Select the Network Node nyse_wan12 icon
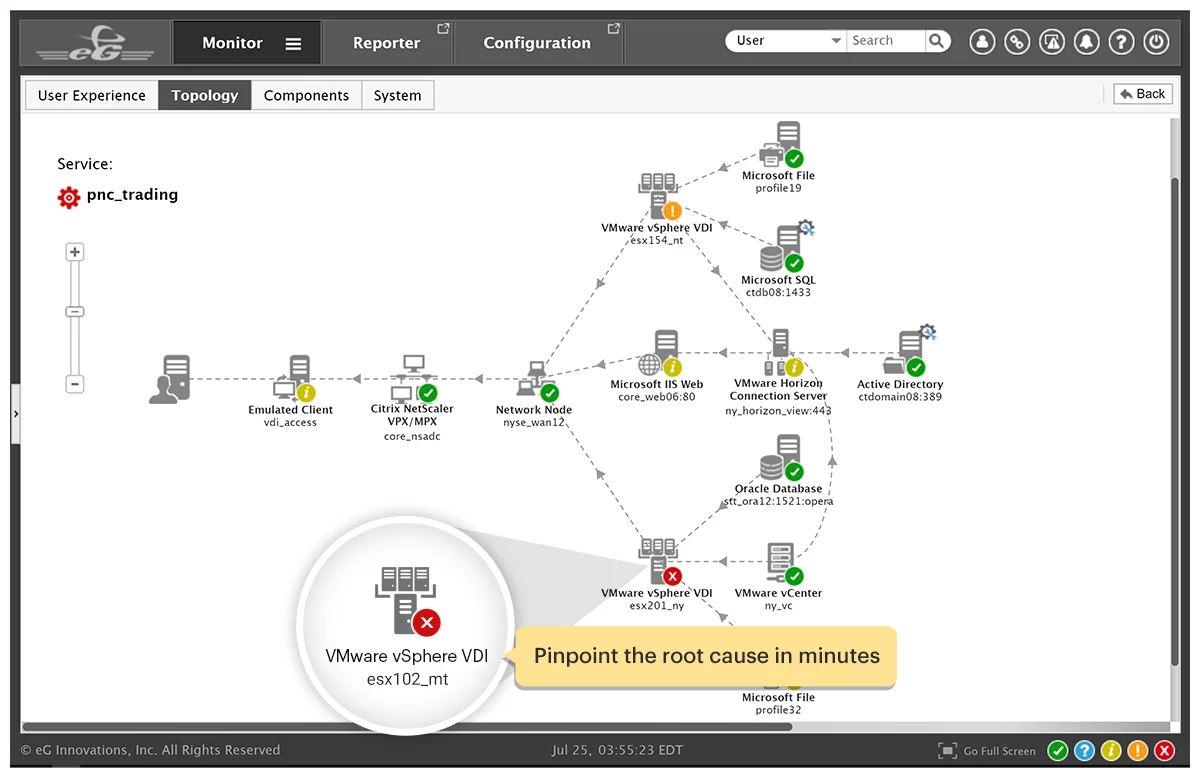The image size is (1200, 778). point(537,382)
